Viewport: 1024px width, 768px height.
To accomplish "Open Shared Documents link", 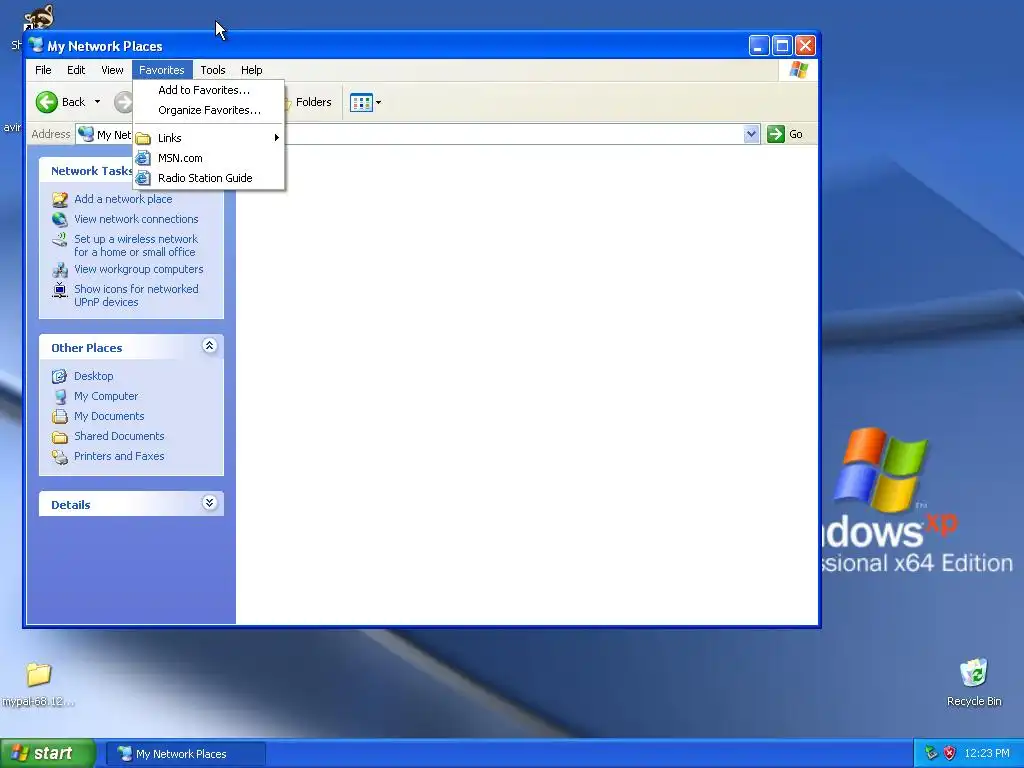I will 119,436.
